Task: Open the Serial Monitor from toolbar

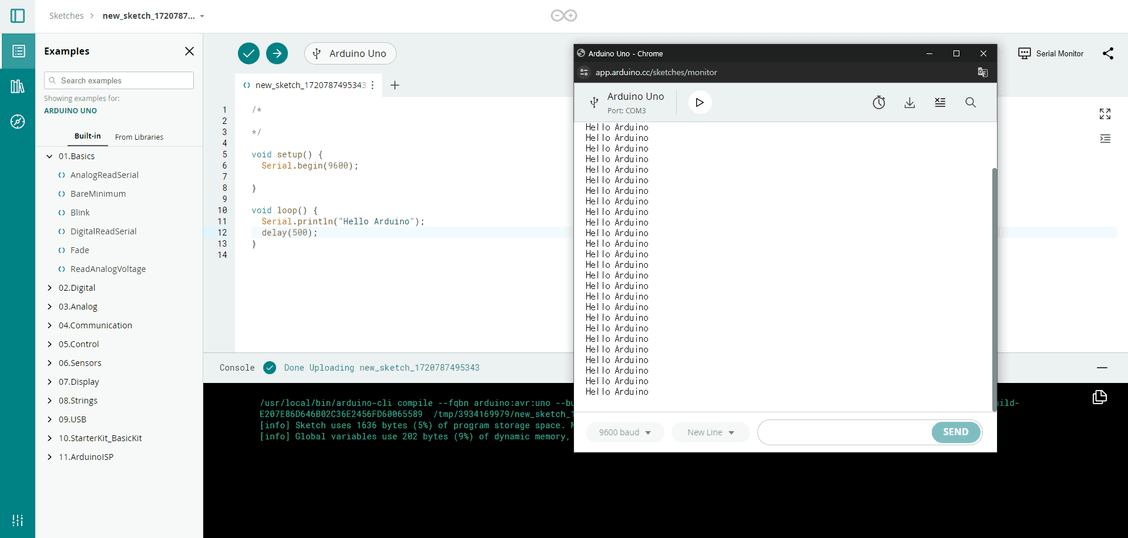Action: click(1050, 53)
